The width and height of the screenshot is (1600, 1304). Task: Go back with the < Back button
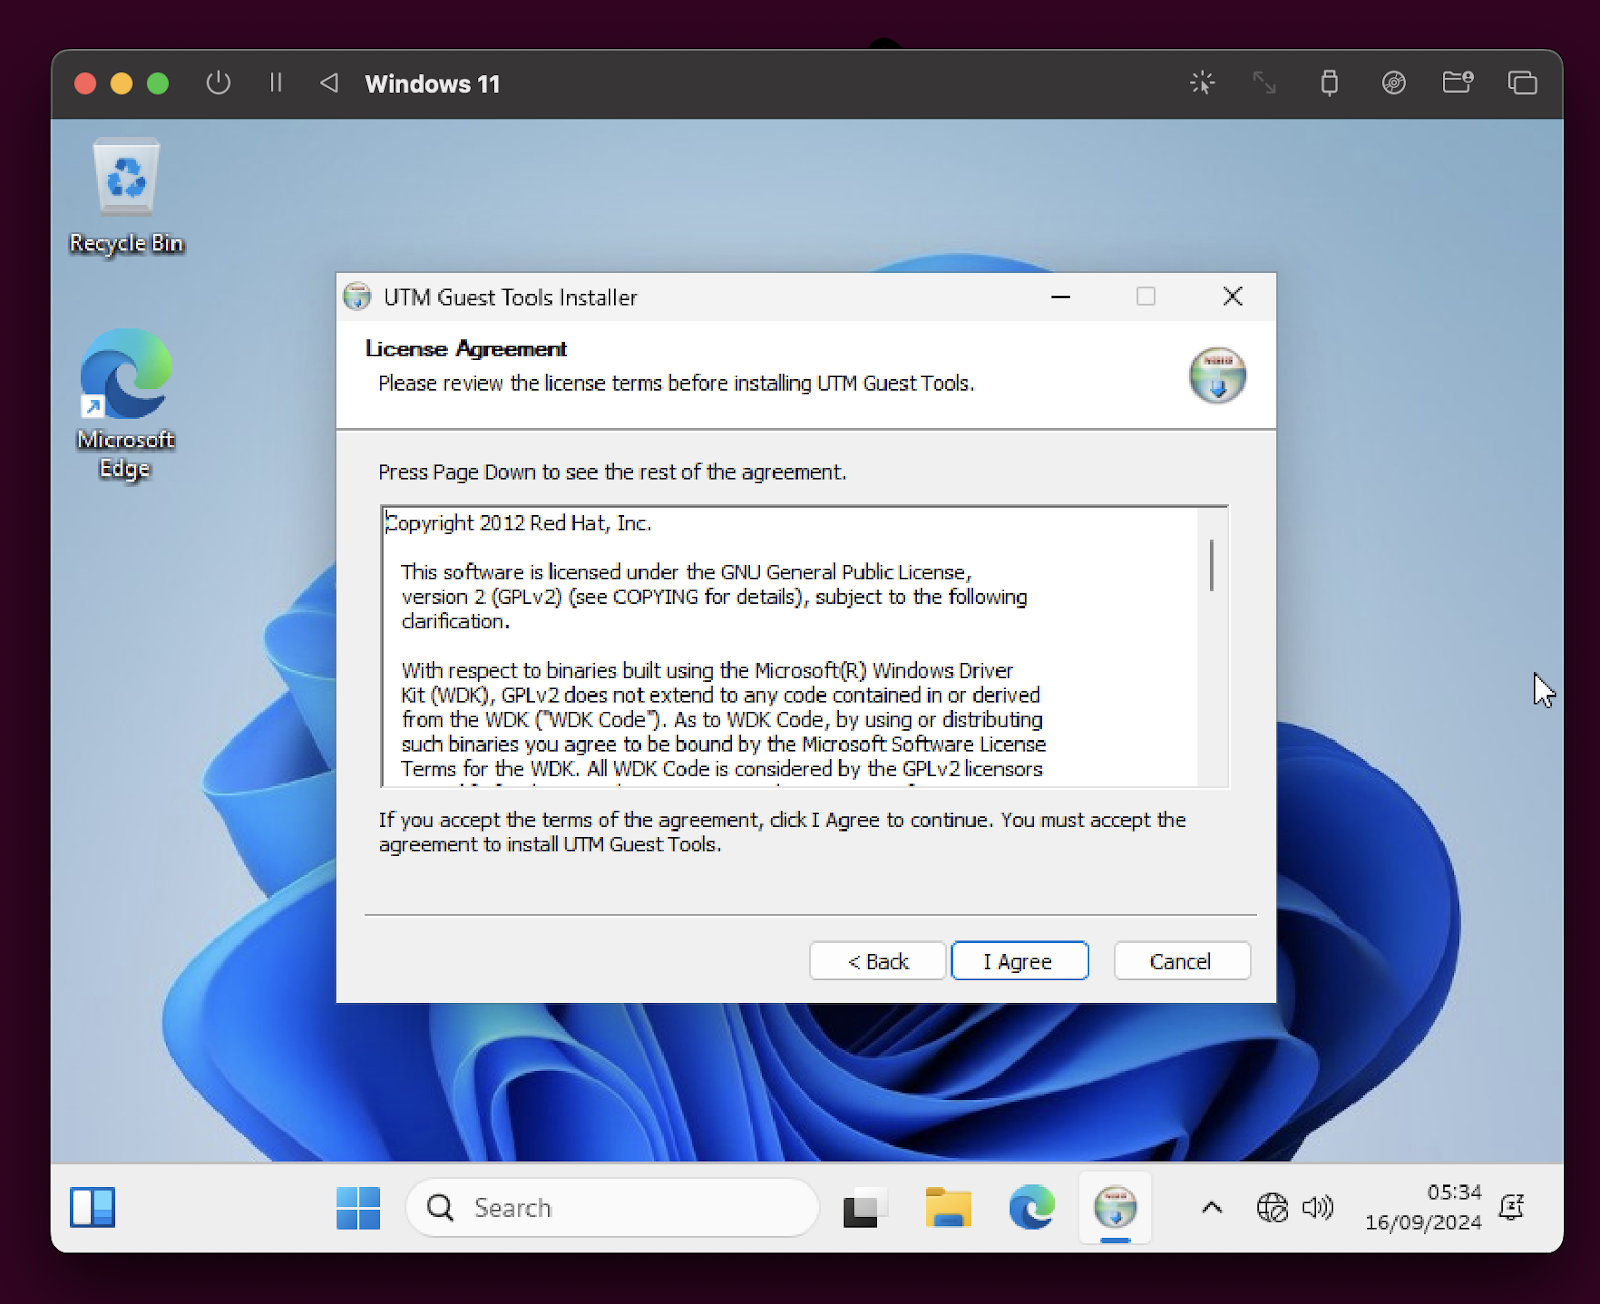[877, 961]
